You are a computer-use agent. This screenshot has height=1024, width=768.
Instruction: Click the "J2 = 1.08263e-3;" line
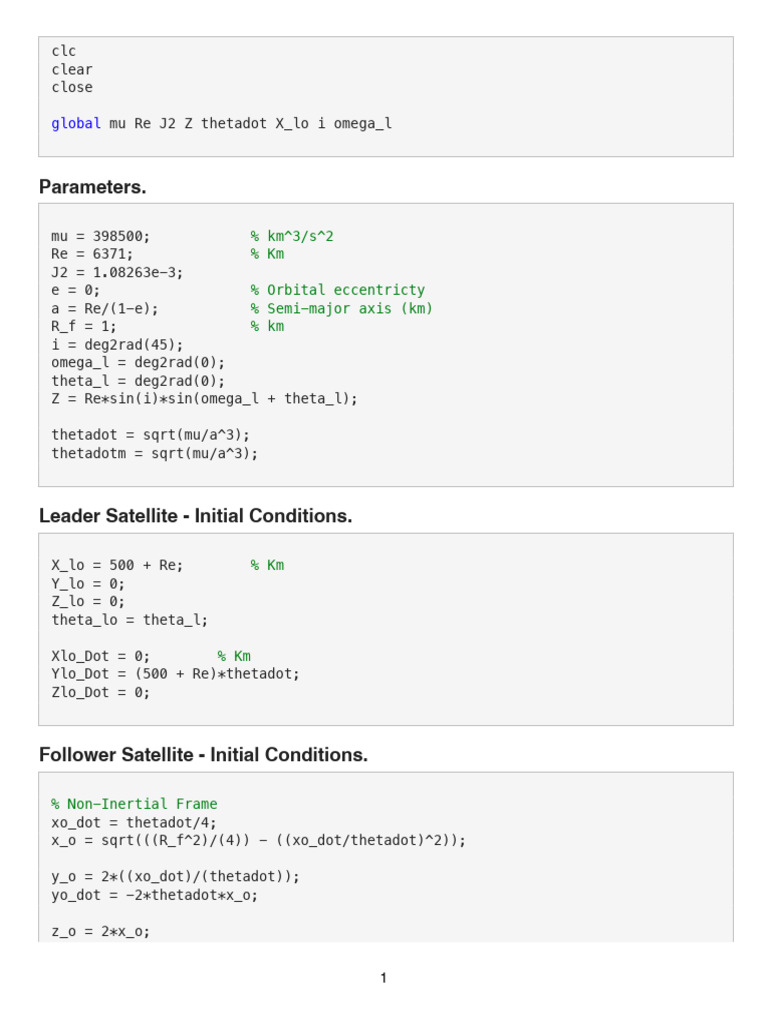(118, 272)
